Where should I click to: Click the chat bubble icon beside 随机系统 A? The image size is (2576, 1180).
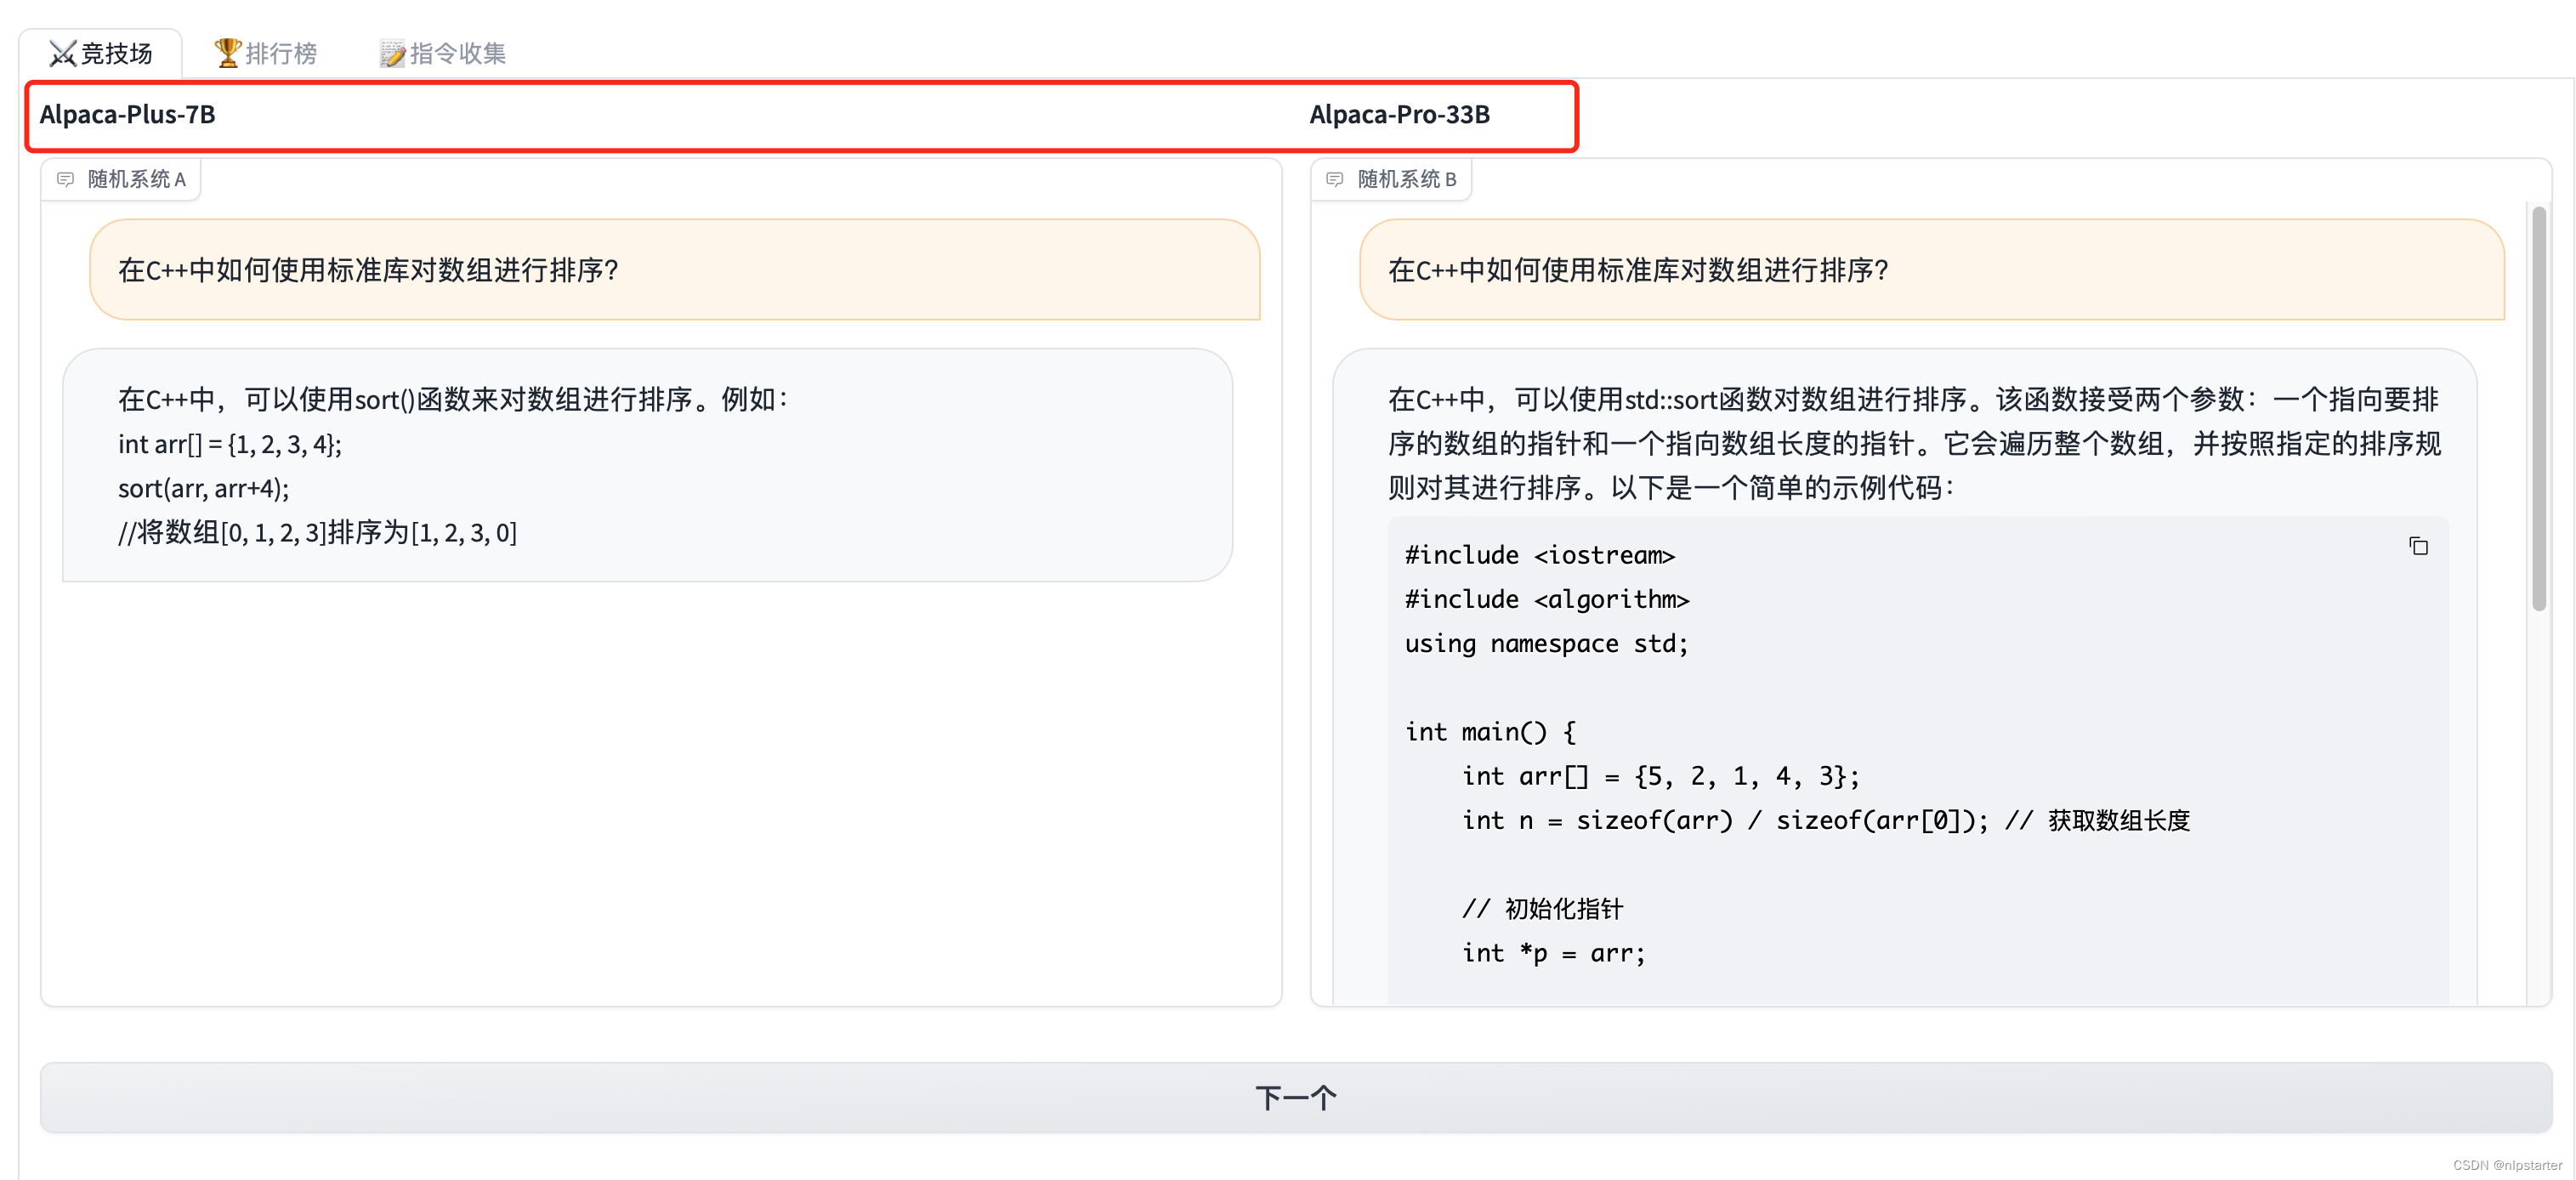click(66, 179)
